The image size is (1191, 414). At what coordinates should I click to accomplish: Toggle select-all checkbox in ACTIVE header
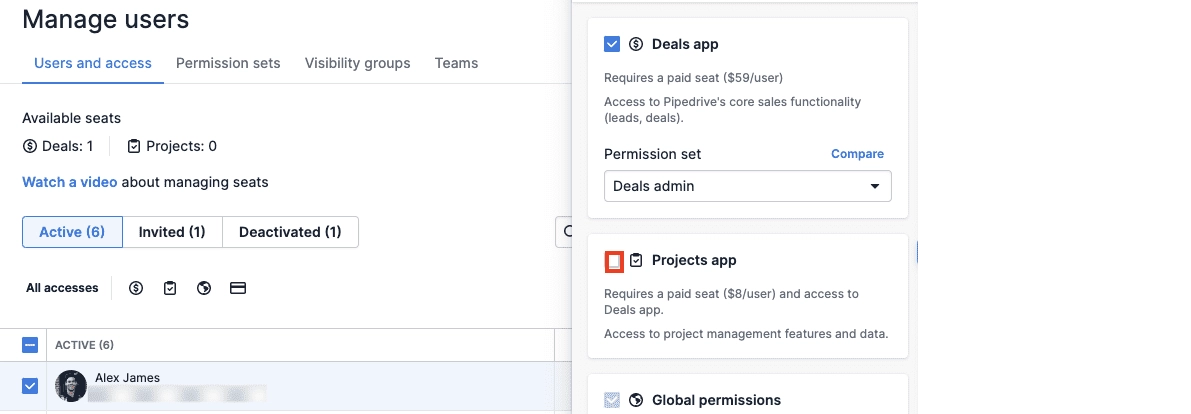tap(30, 345)
